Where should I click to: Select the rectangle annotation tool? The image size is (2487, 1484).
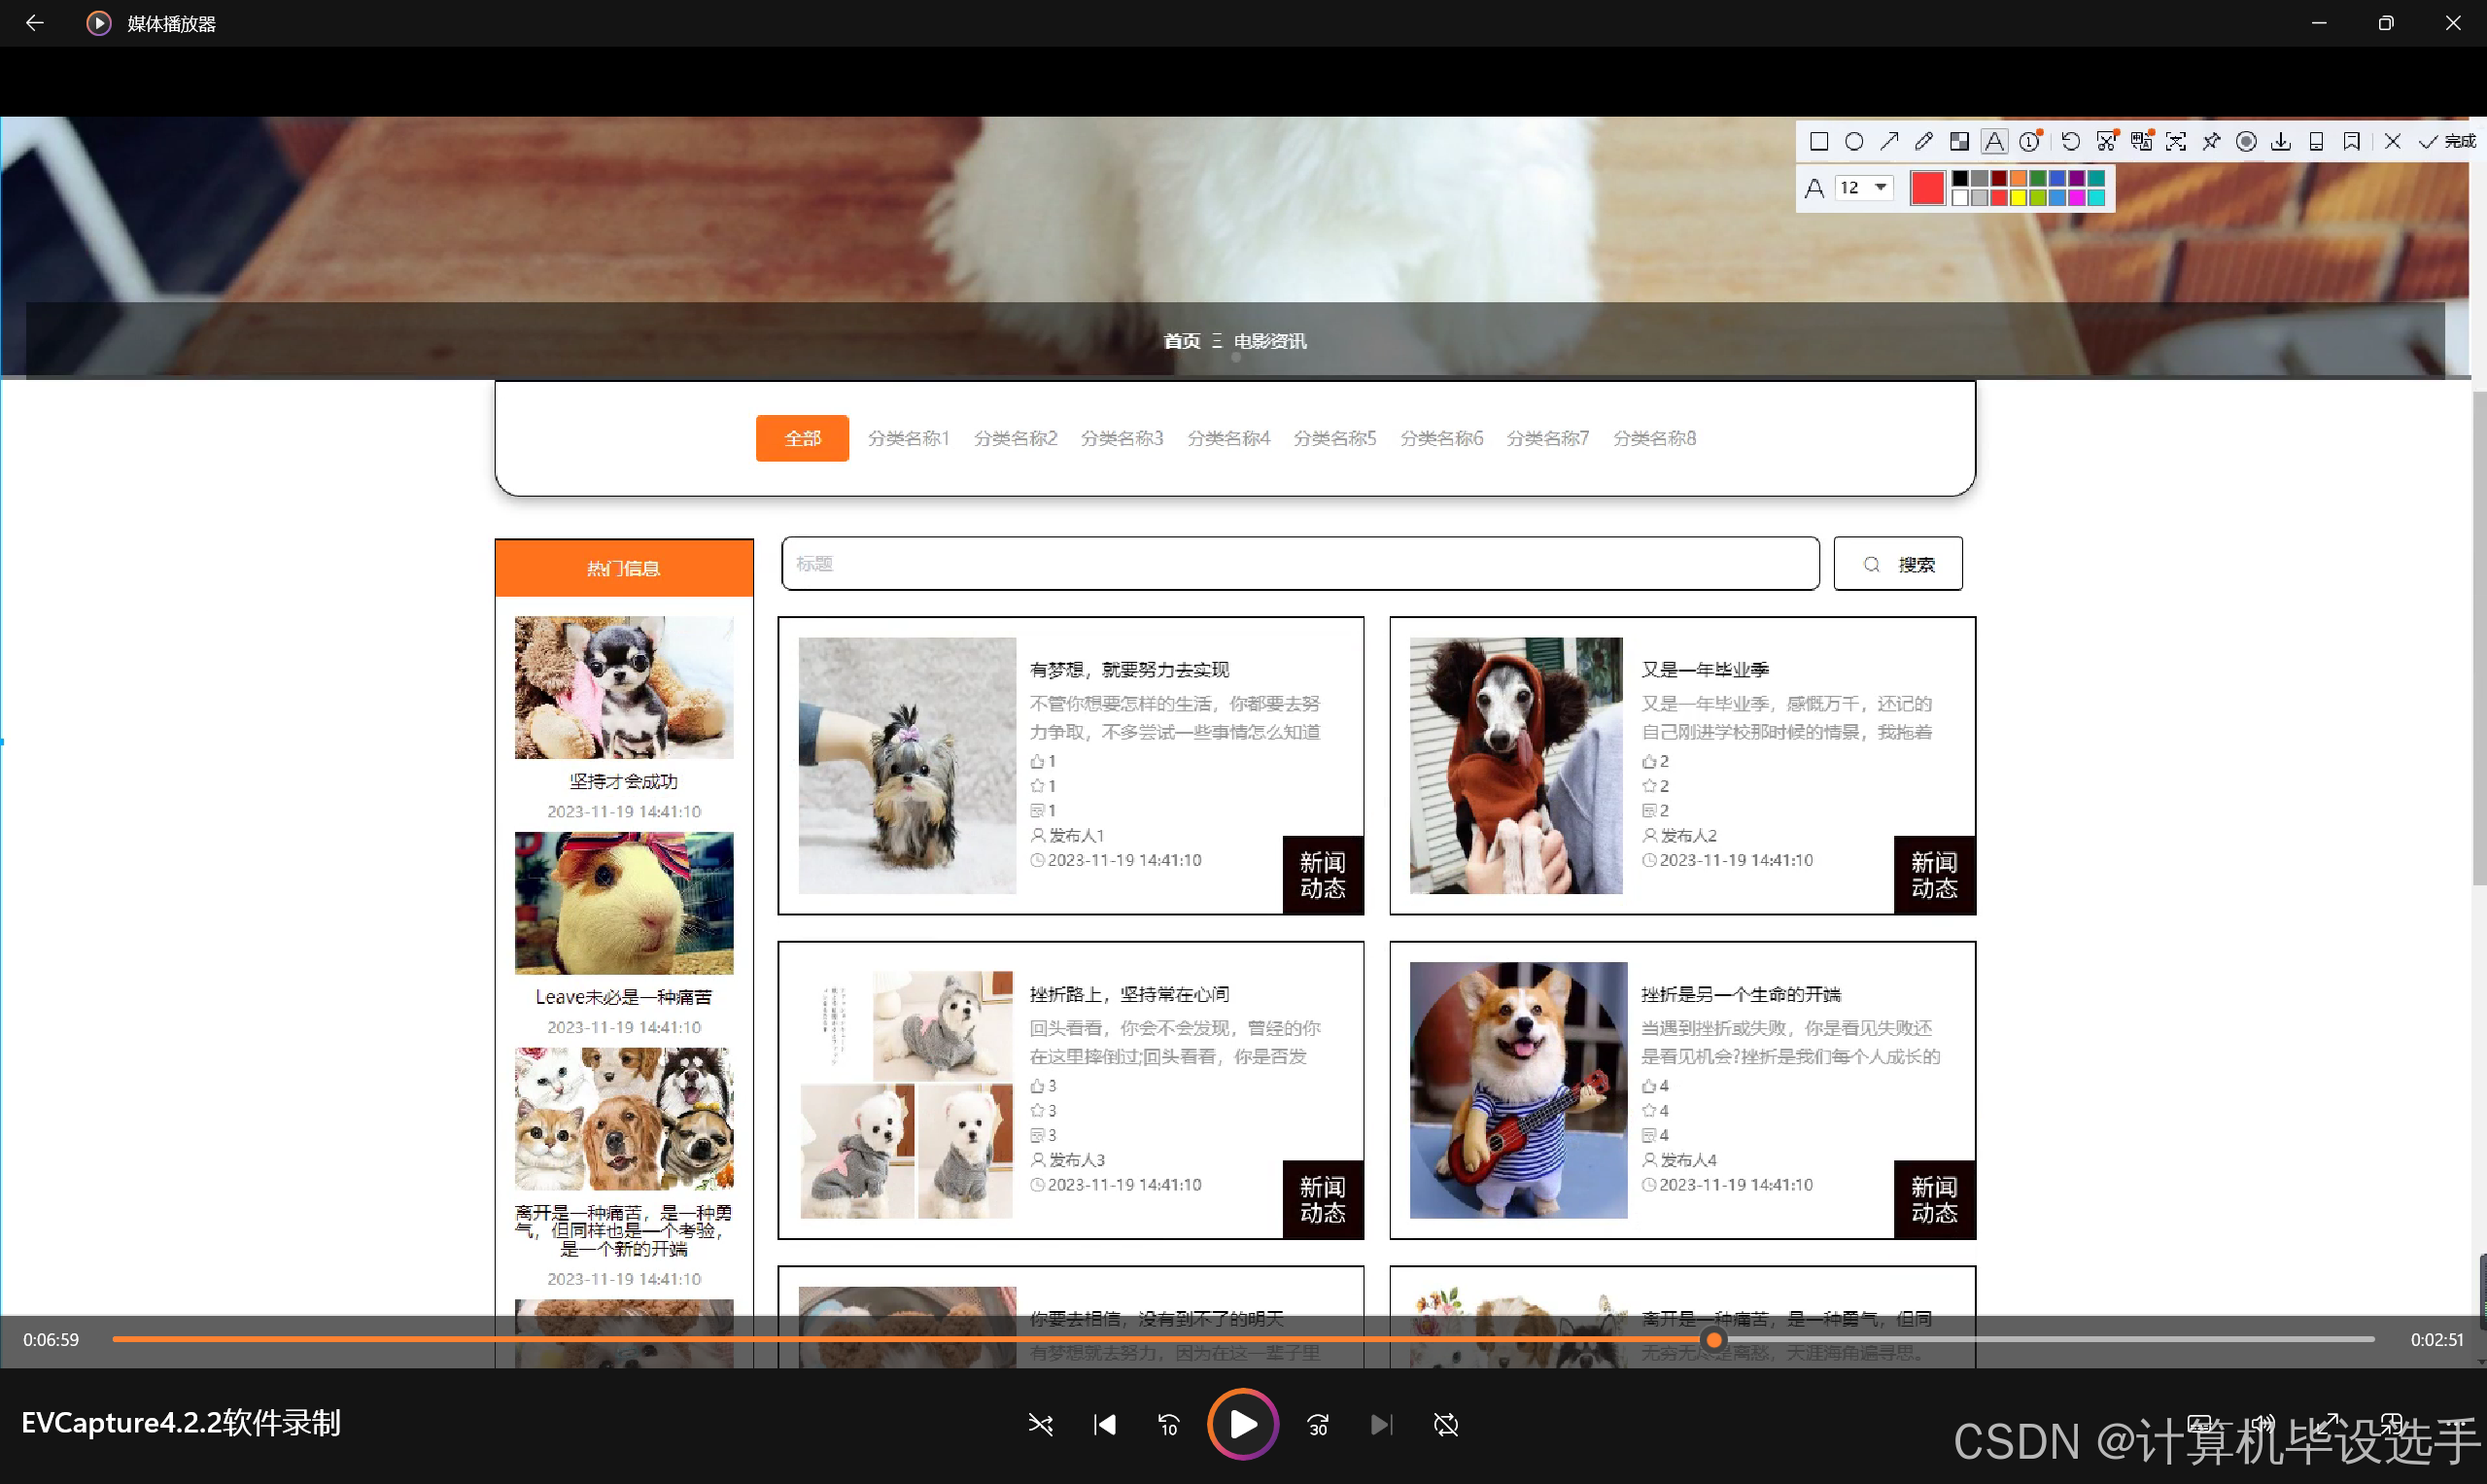1819,142
